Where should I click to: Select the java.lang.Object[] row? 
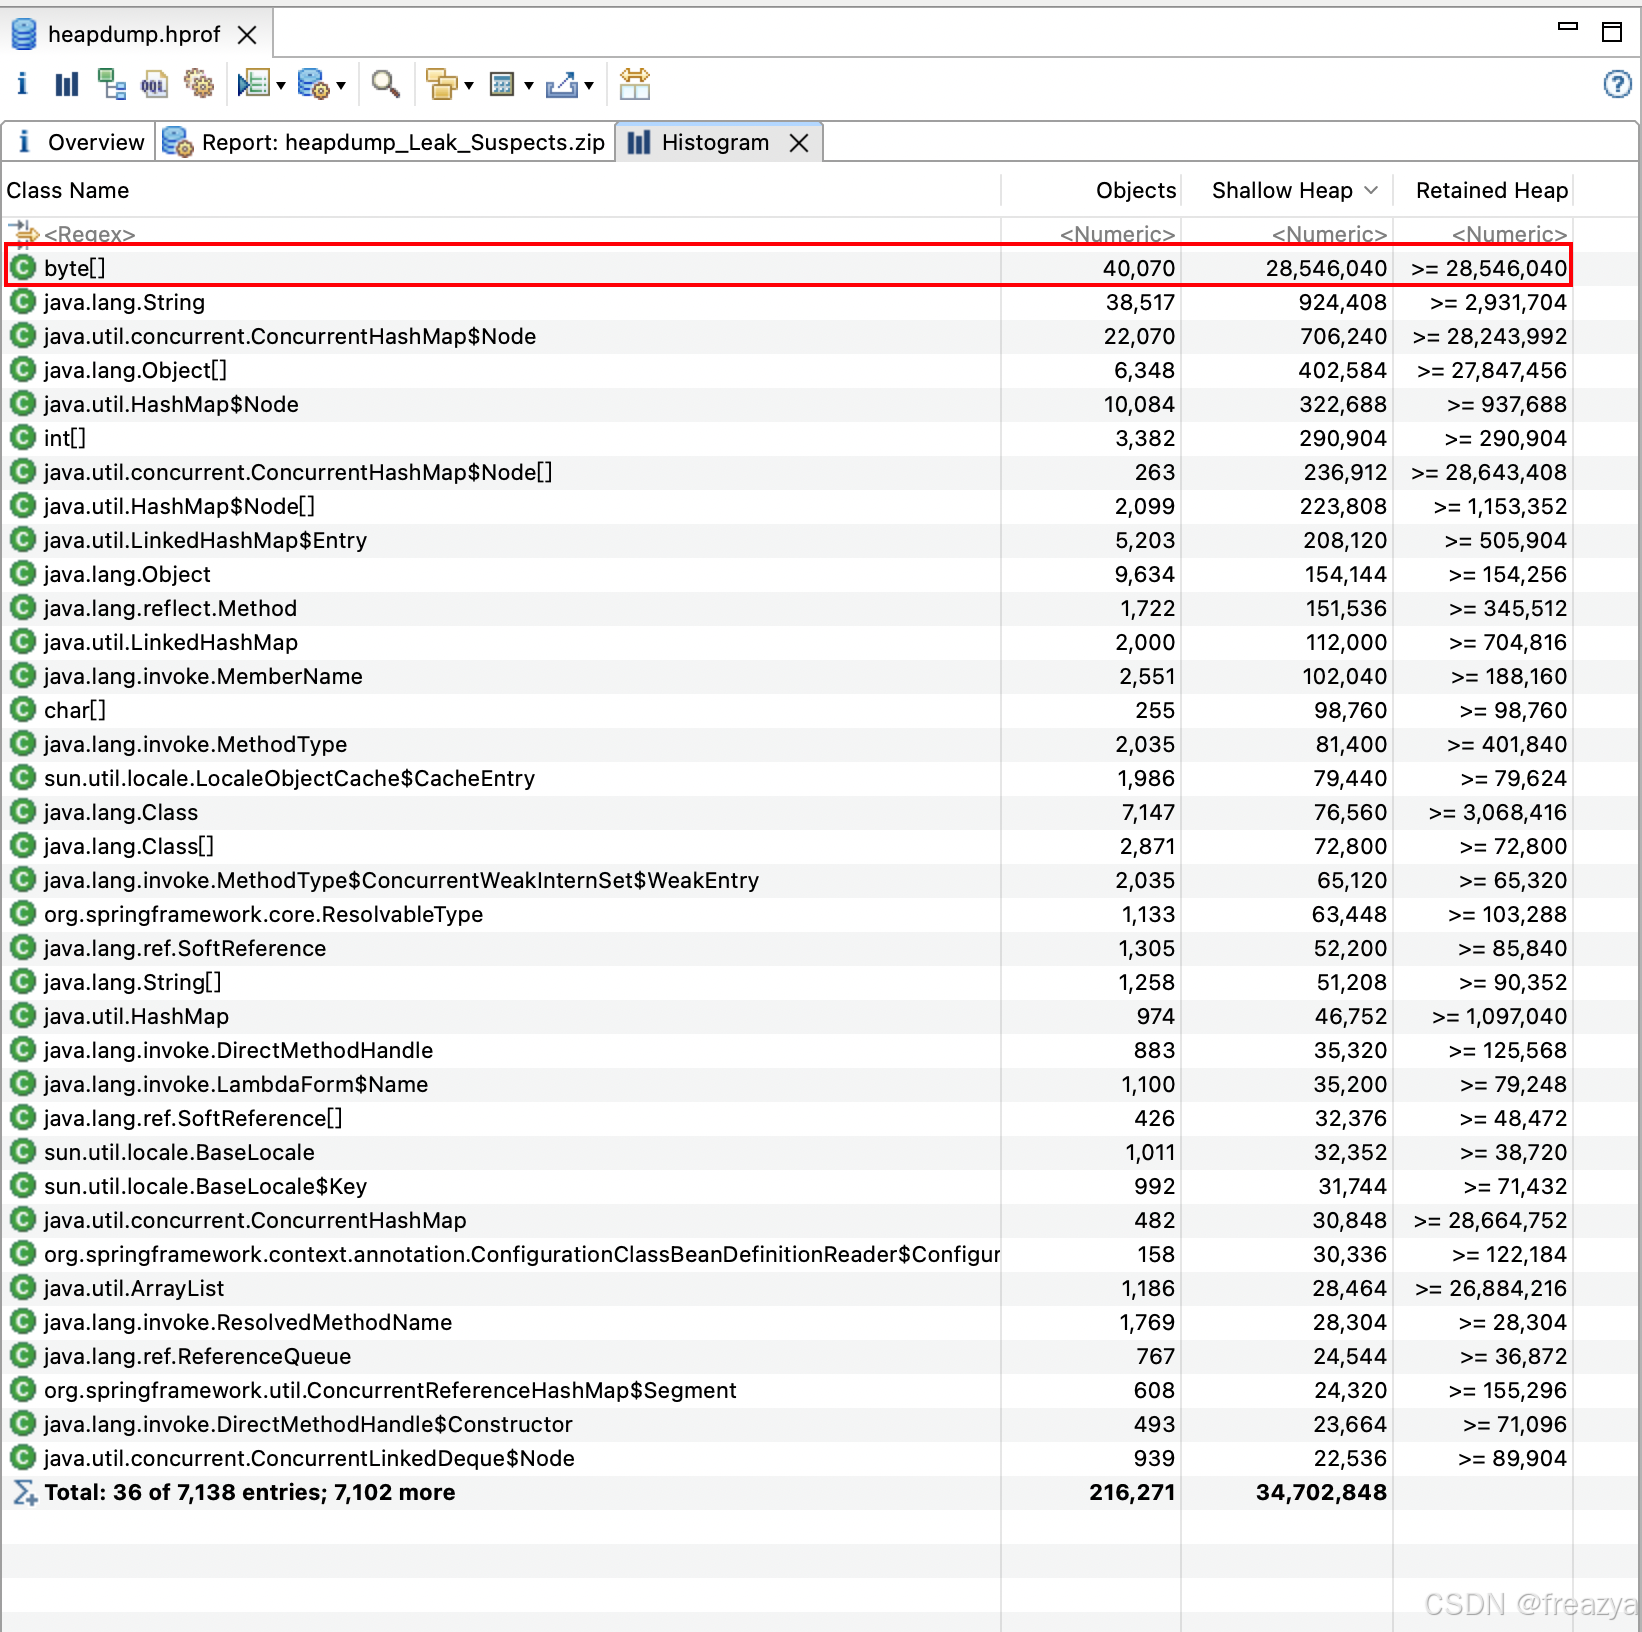tap(788, 370)
